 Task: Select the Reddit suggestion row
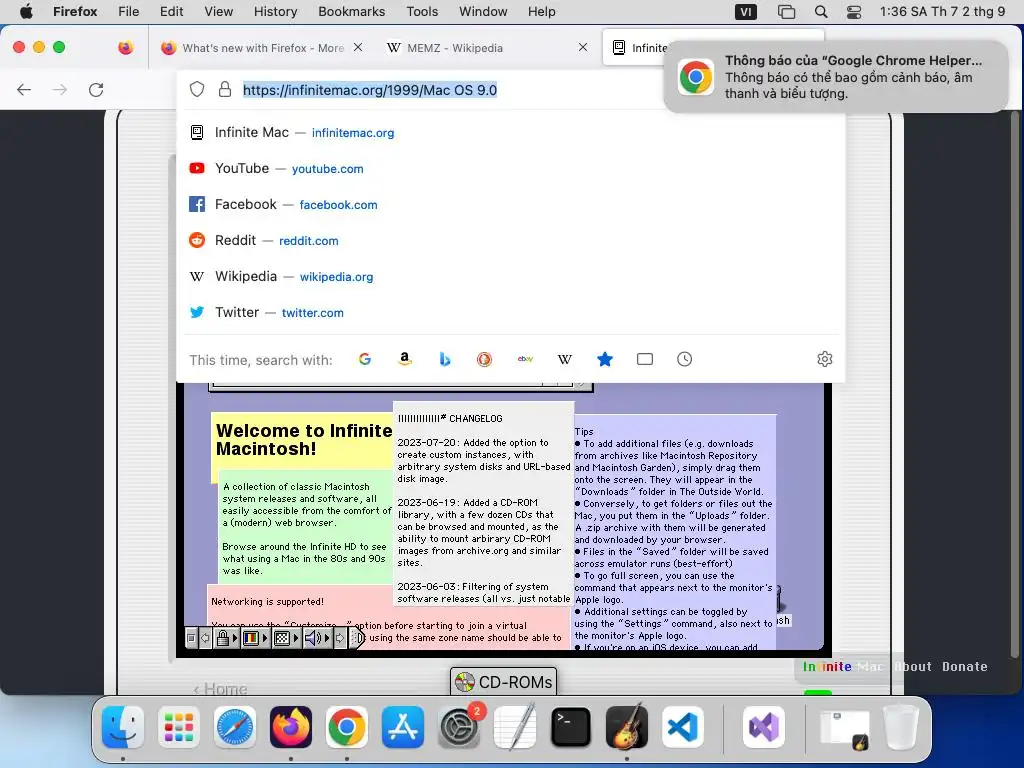511,240
